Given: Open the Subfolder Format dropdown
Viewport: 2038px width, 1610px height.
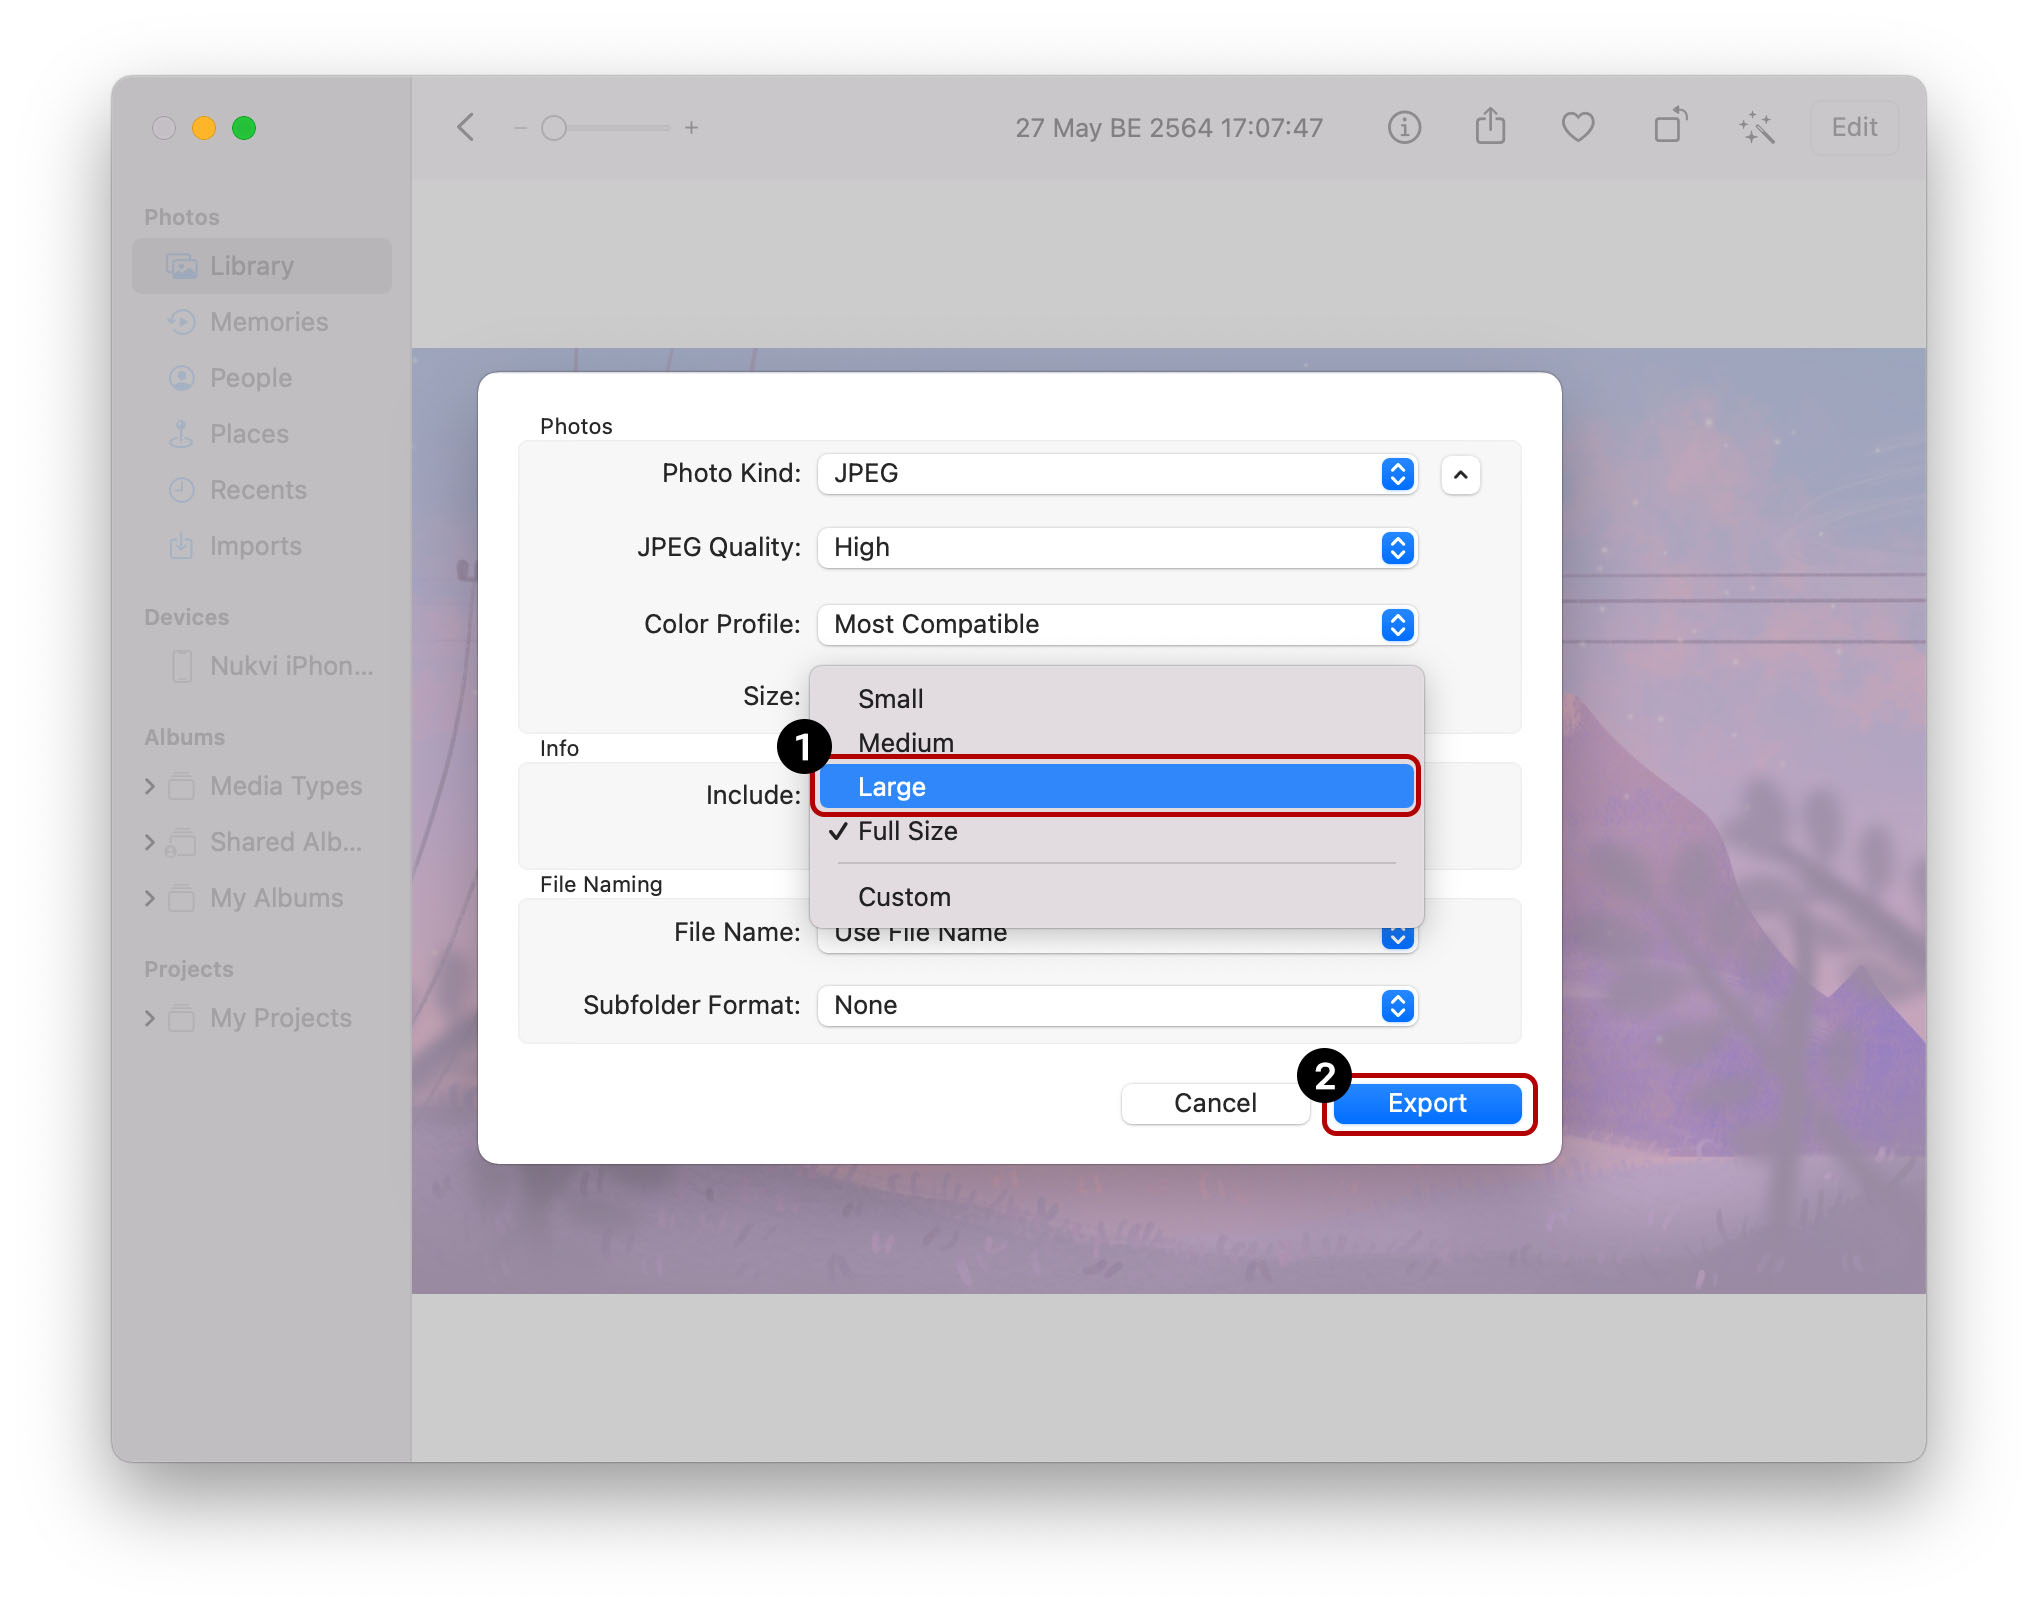Looking at the screenshot, I should point(1117,1006).
